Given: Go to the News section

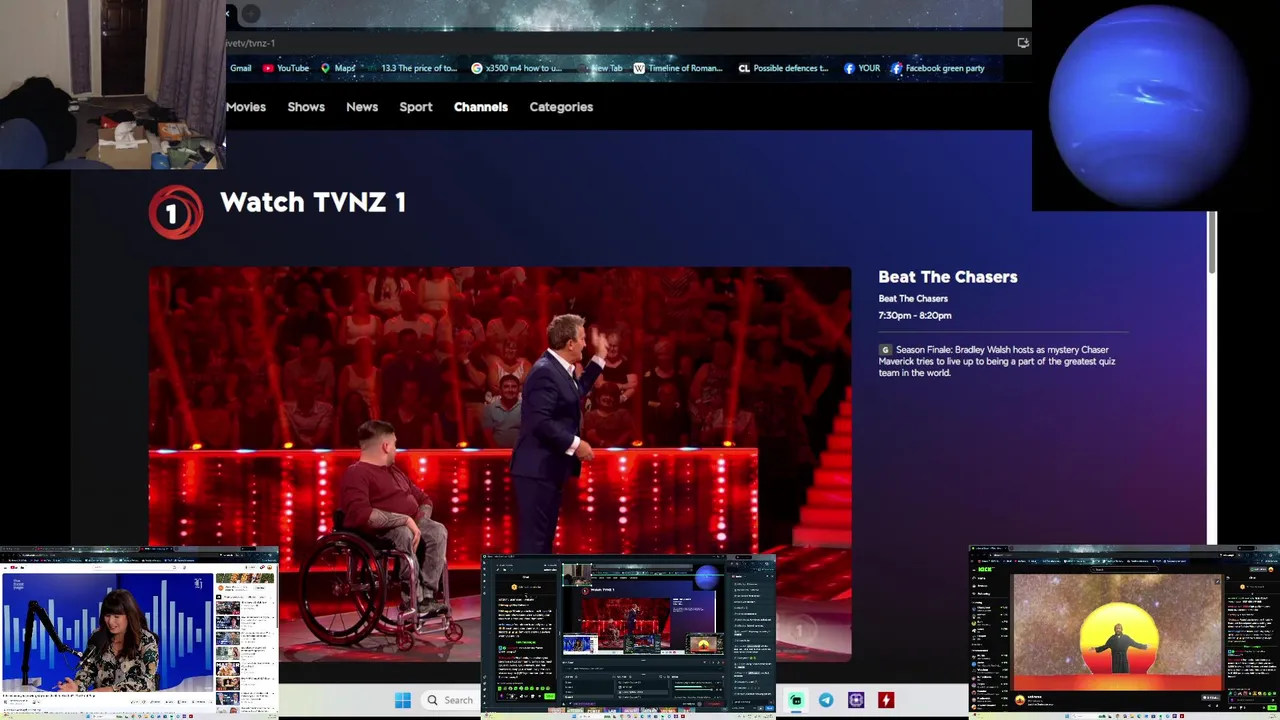Looking at the screenshot, I should (362, 107).
